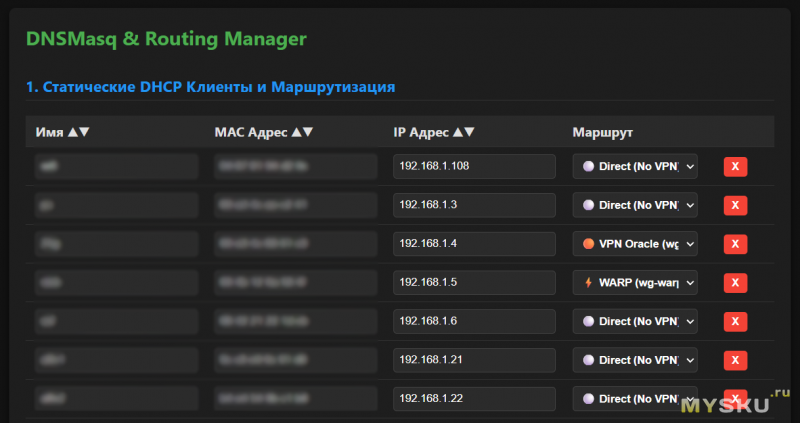Edit IP address field 192.168.1.108
800x423 pixels.
(x=474, y=166)
